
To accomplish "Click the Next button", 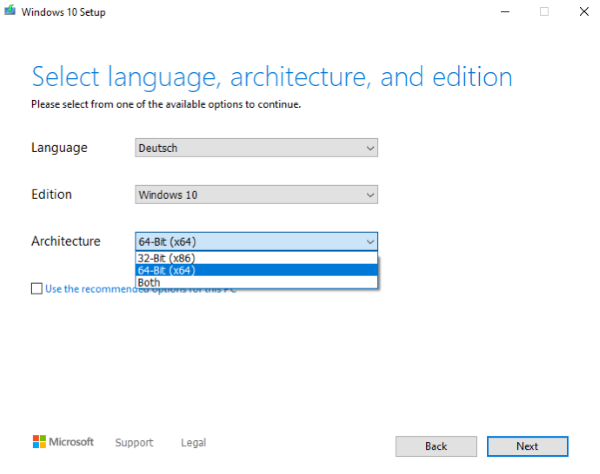I will coord(527,446).
